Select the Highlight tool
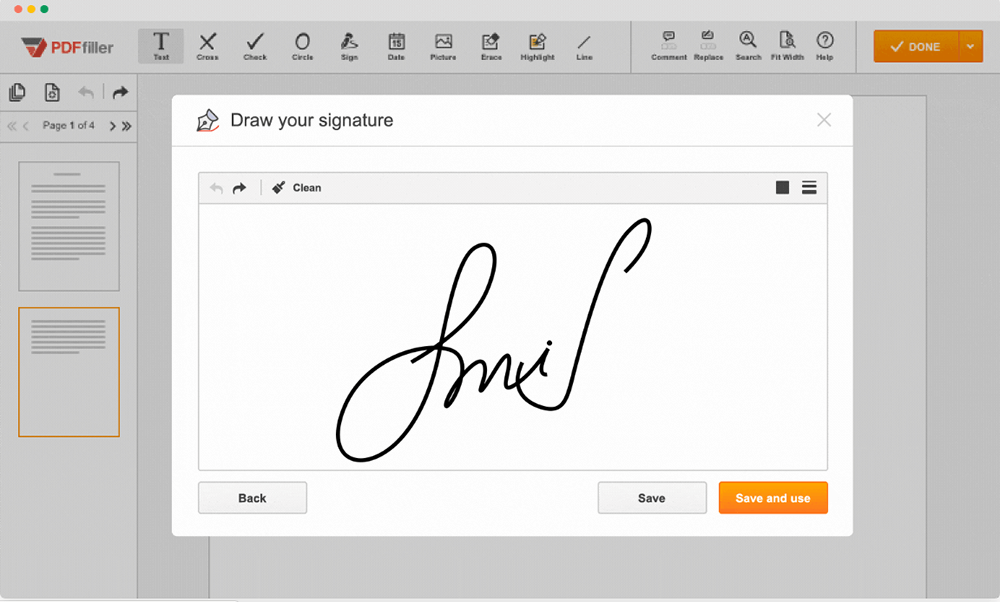 click(x=537, y=46)
